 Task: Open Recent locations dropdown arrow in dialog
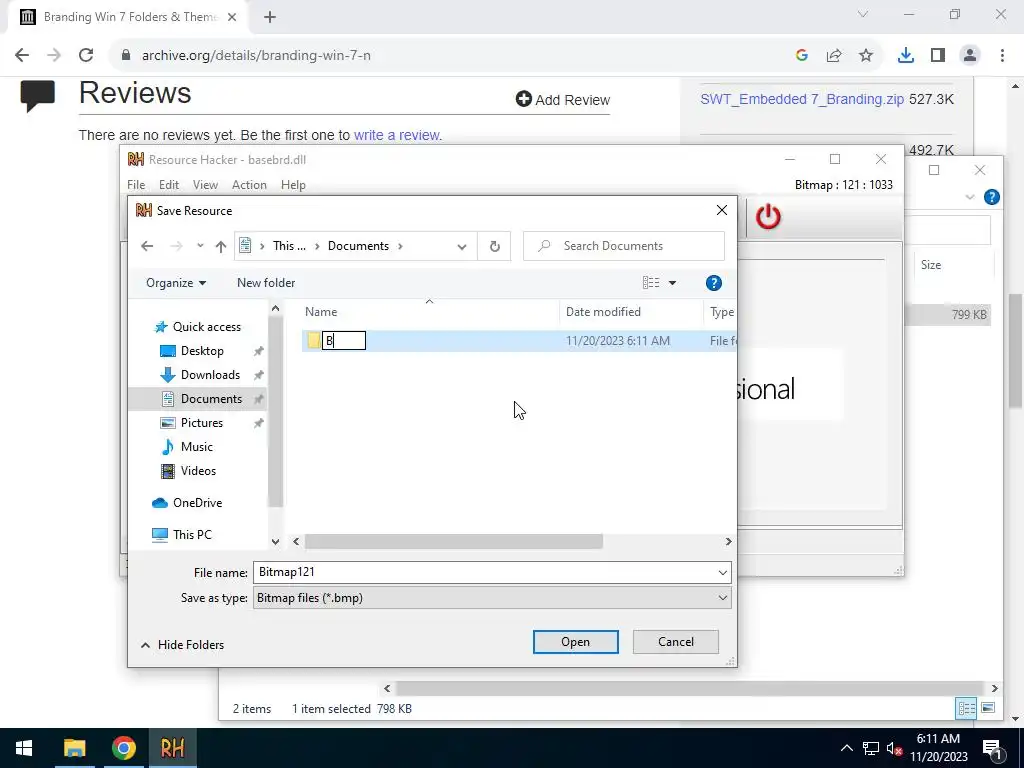pos(200,246)
